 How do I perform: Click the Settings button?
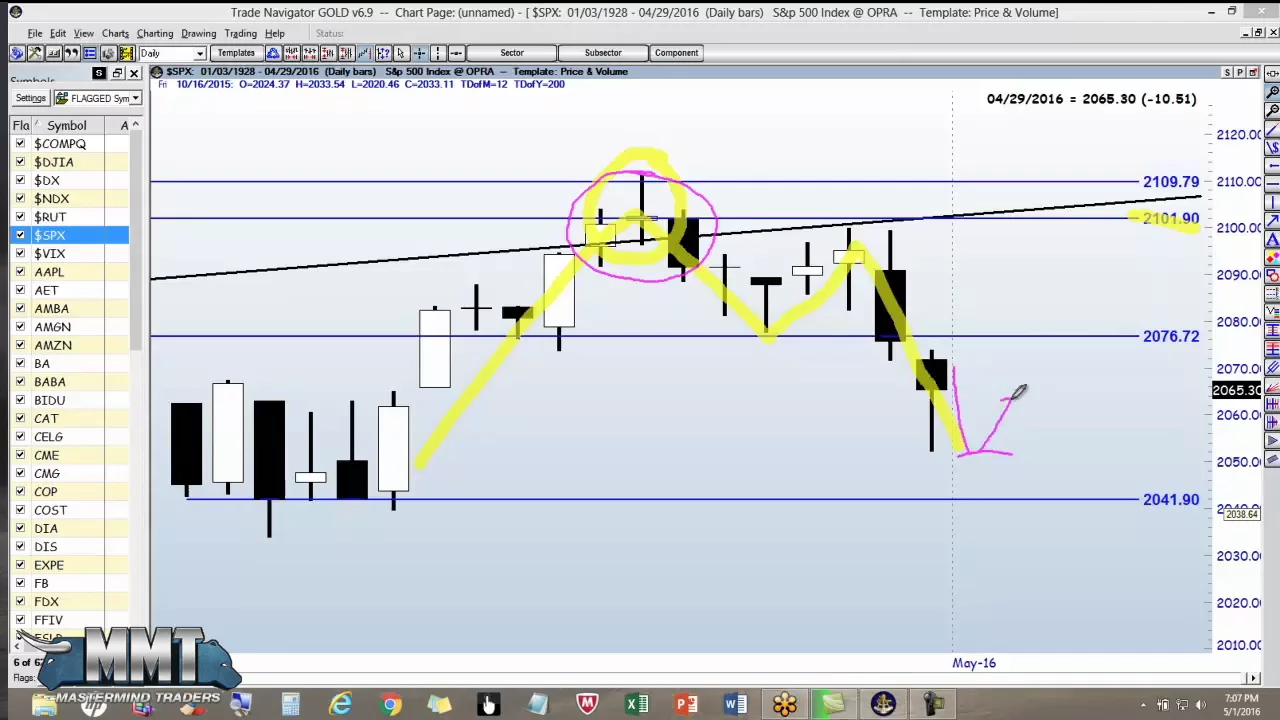pos(30,98)
